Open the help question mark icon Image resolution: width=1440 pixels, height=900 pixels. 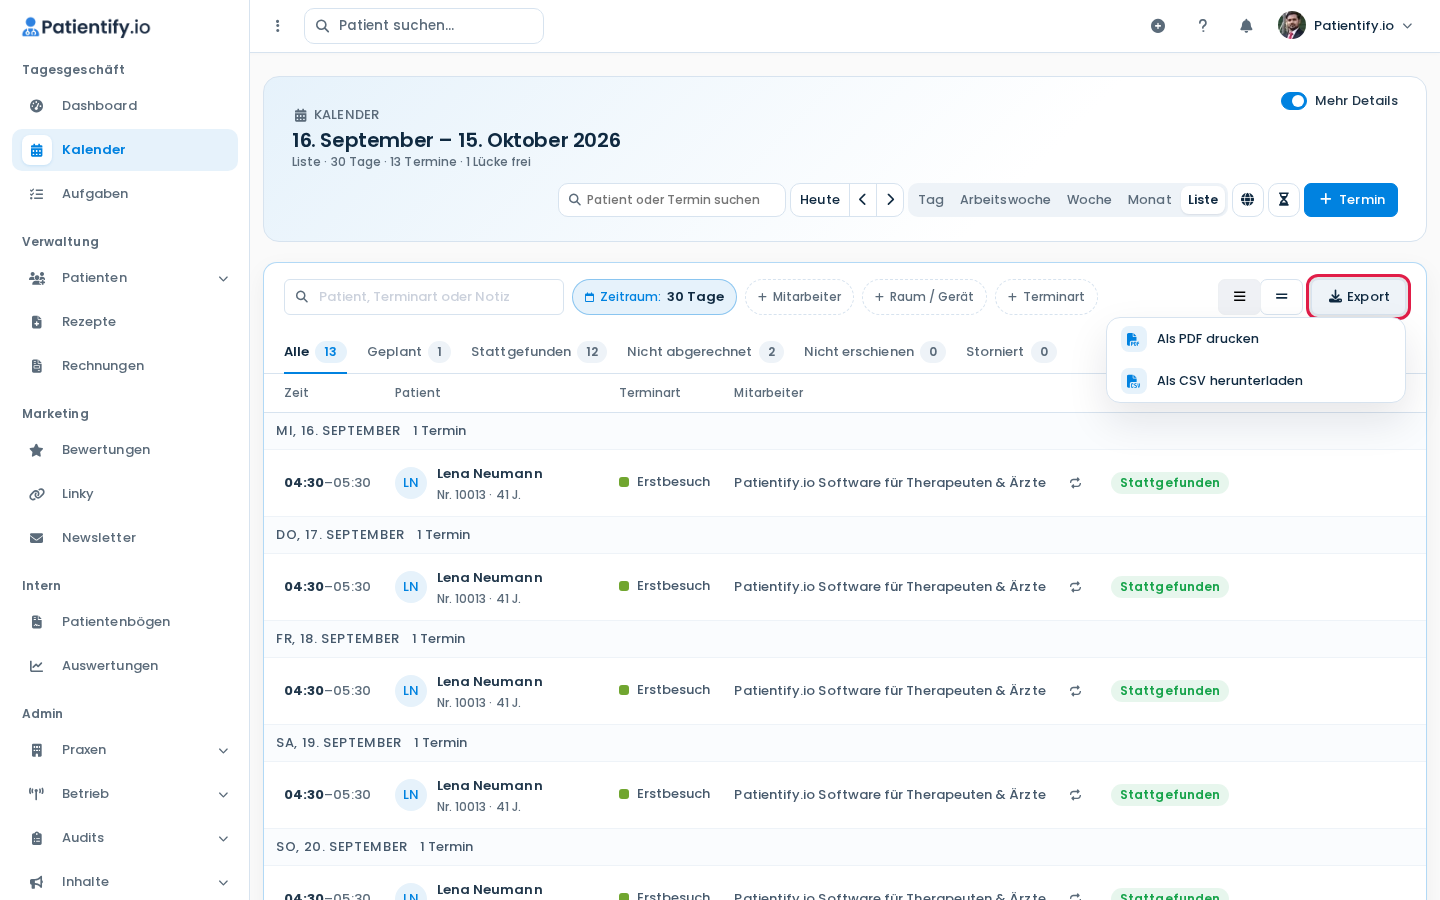(1203, 26)
